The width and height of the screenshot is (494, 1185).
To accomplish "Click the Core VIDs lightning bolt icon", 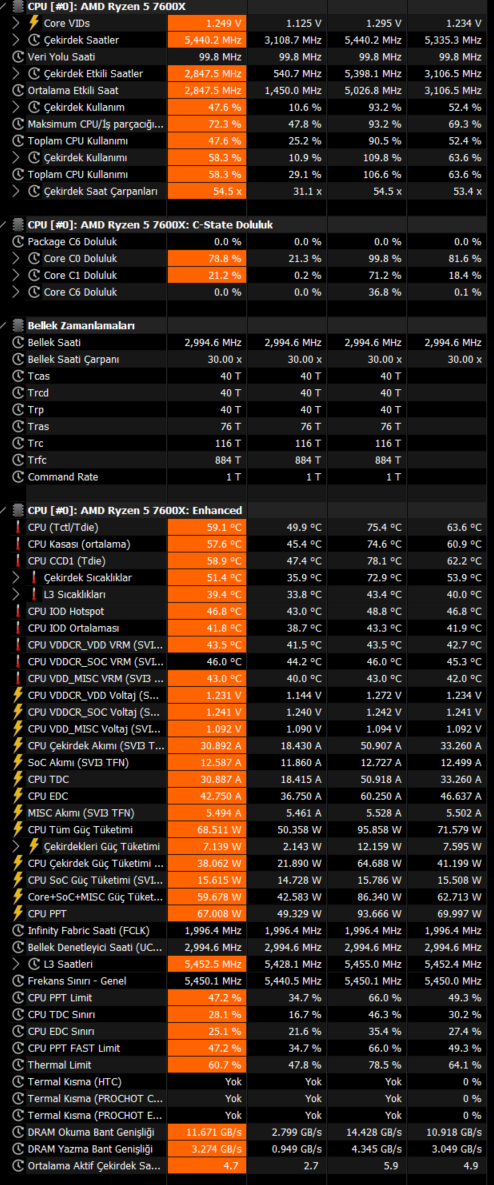I will pyautogui.click(x=34, y=23).
